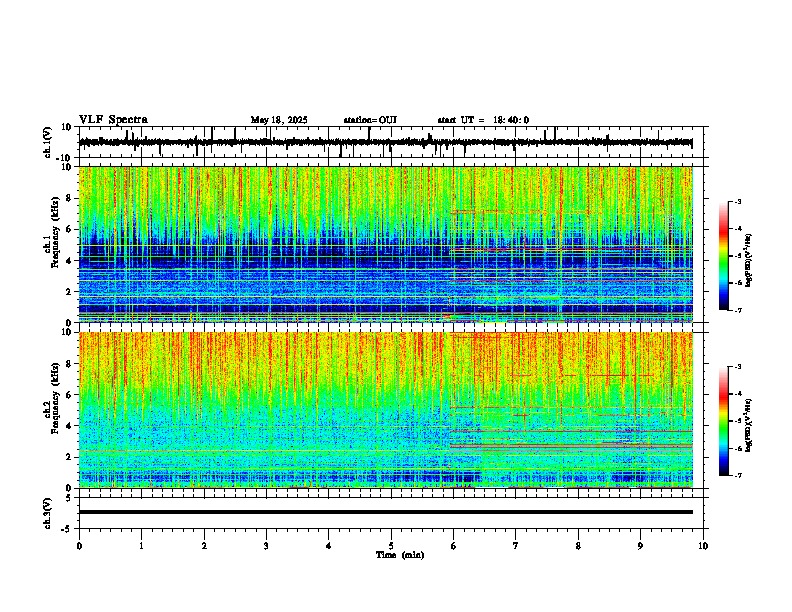Click the ch.2 PSD color bar
Image resolution: width=792 pixels, height=612 pixels.
723,421
